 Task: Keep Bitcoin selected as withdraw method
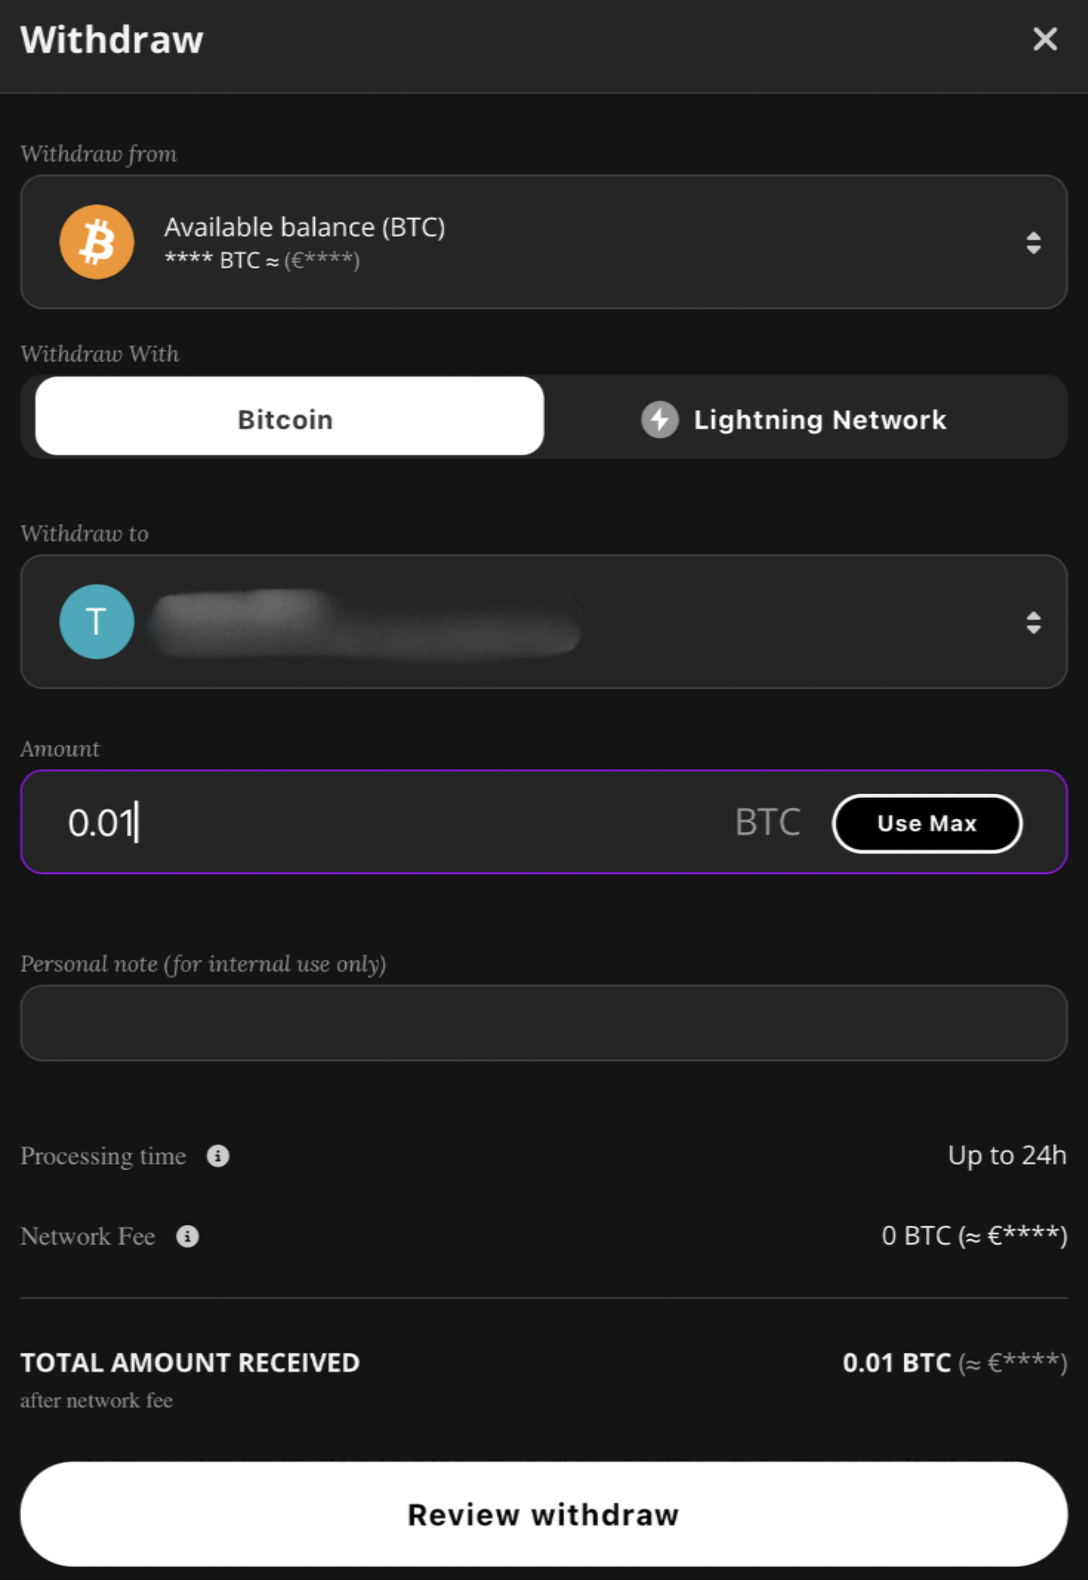click(x=284, y=418)
